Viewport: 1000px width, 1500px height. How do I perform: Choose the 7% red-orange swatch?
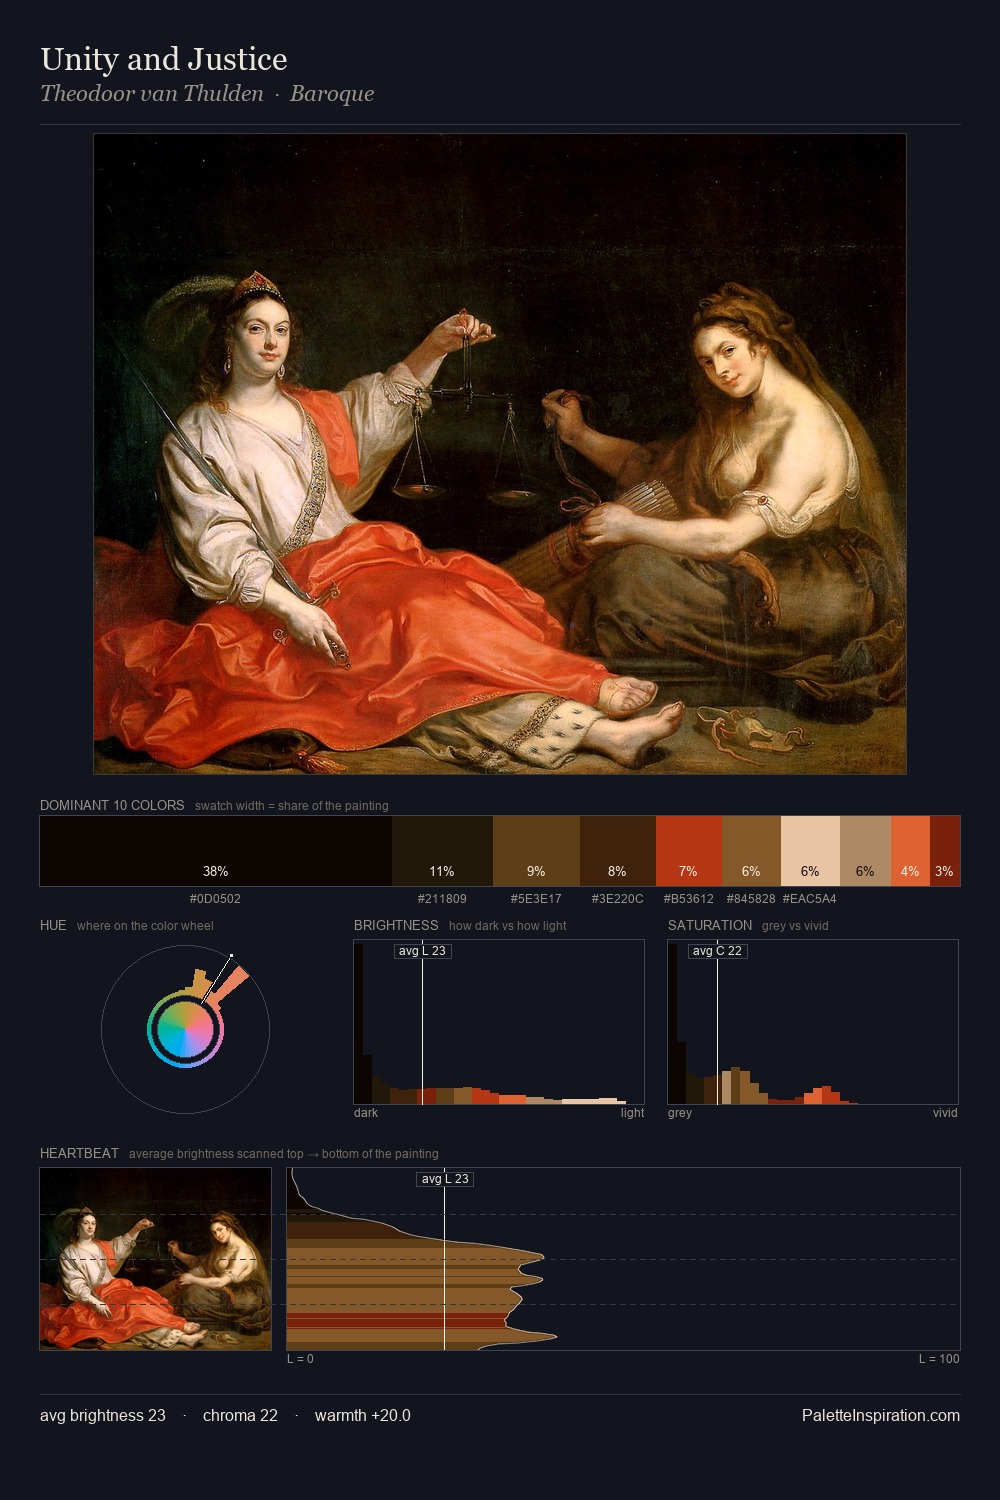pos(689,851)
